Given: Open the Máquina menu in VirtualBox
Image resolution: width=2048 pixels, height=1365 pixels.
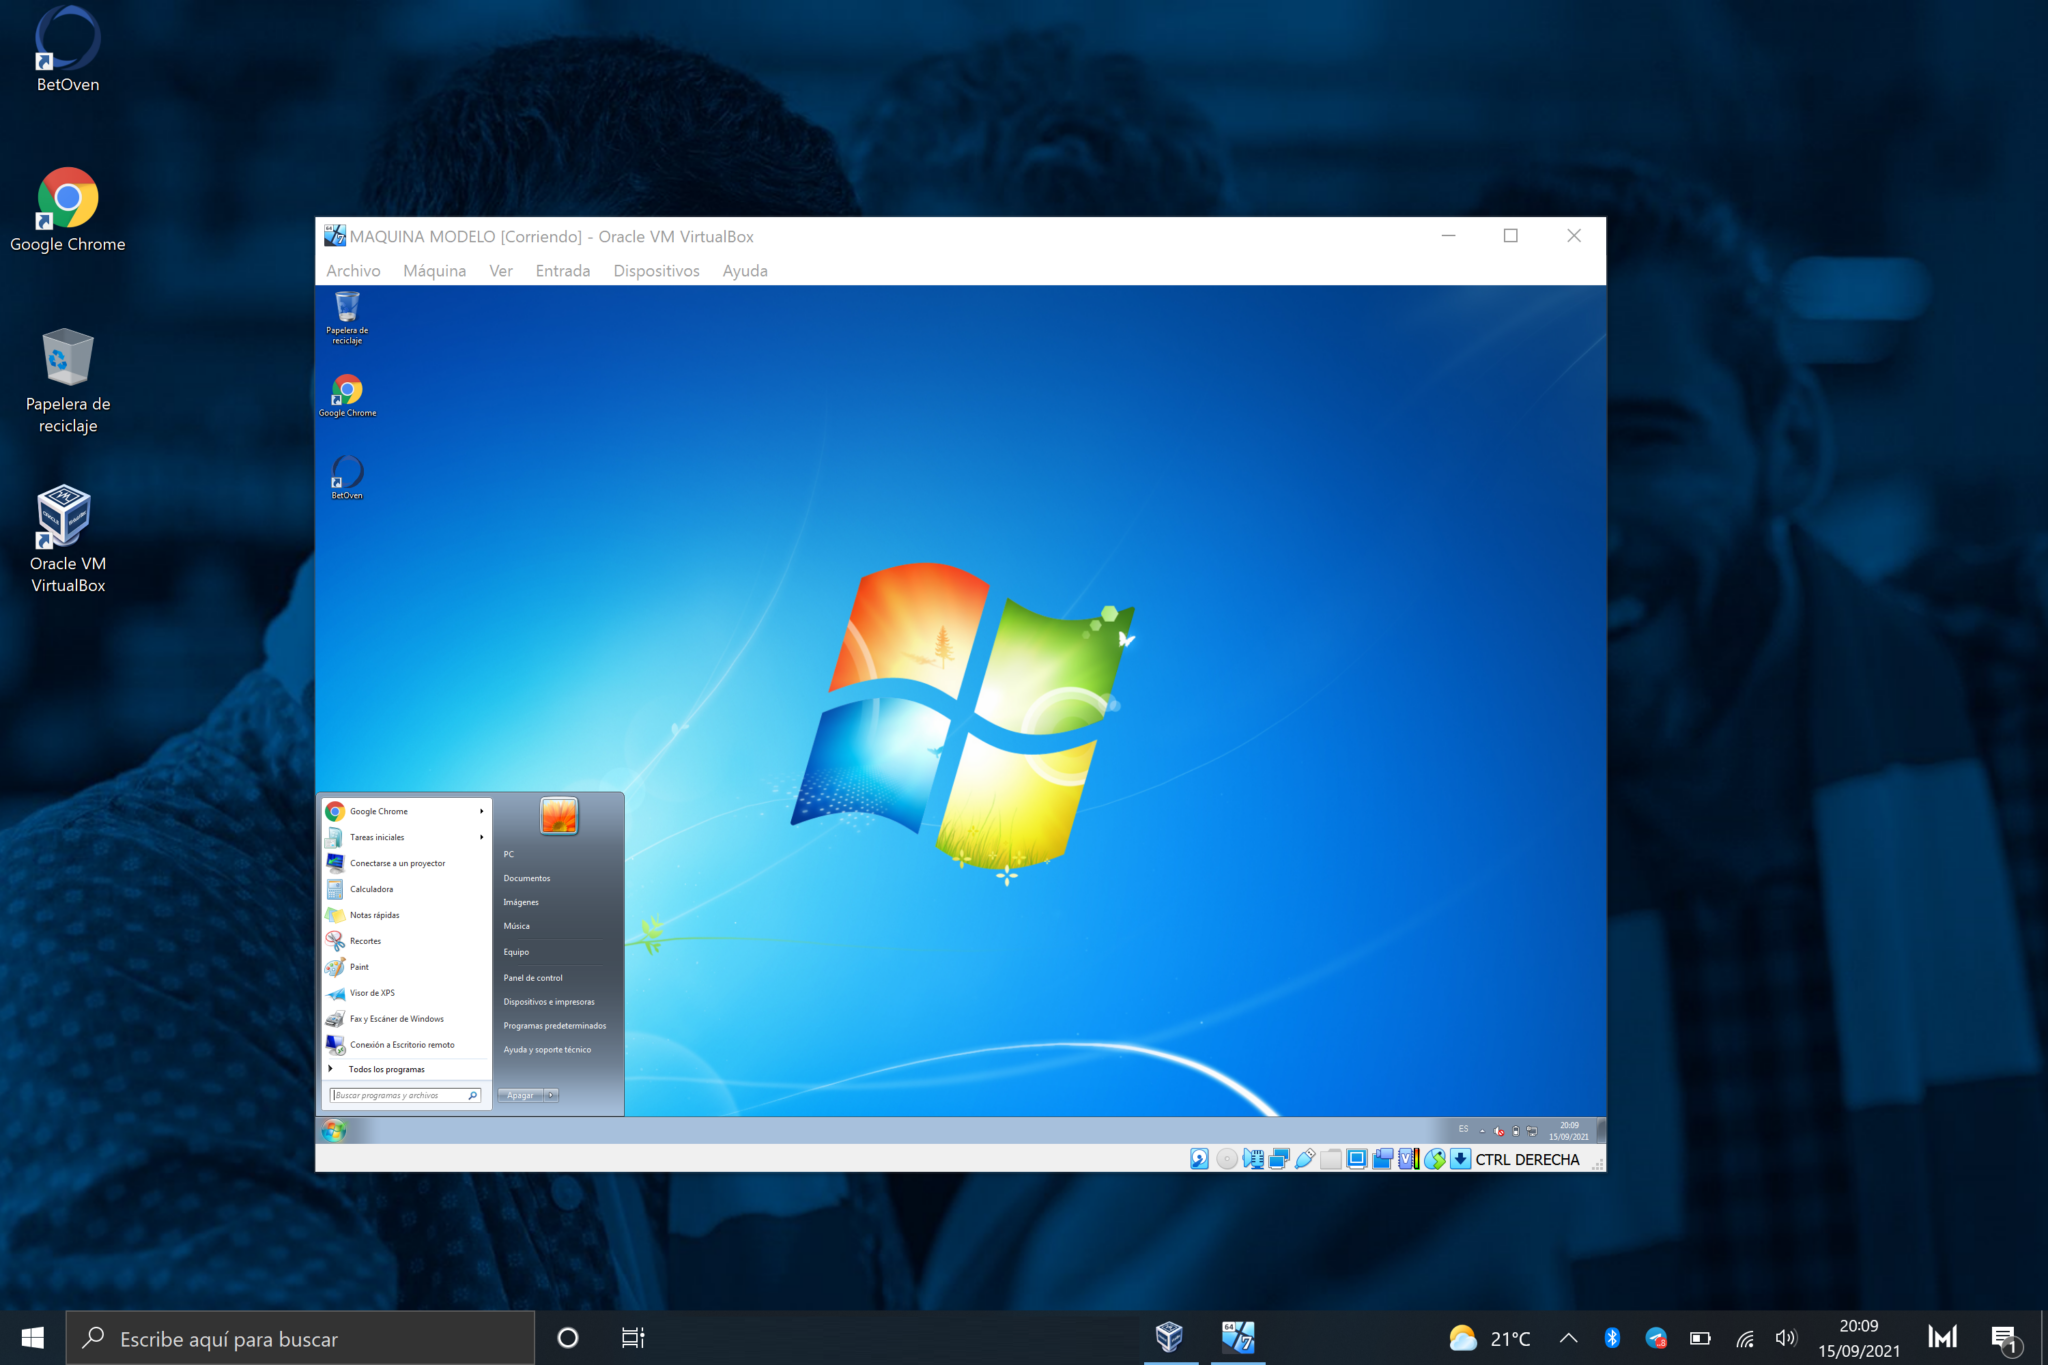Looking at the screenshot, I should 434,271.
